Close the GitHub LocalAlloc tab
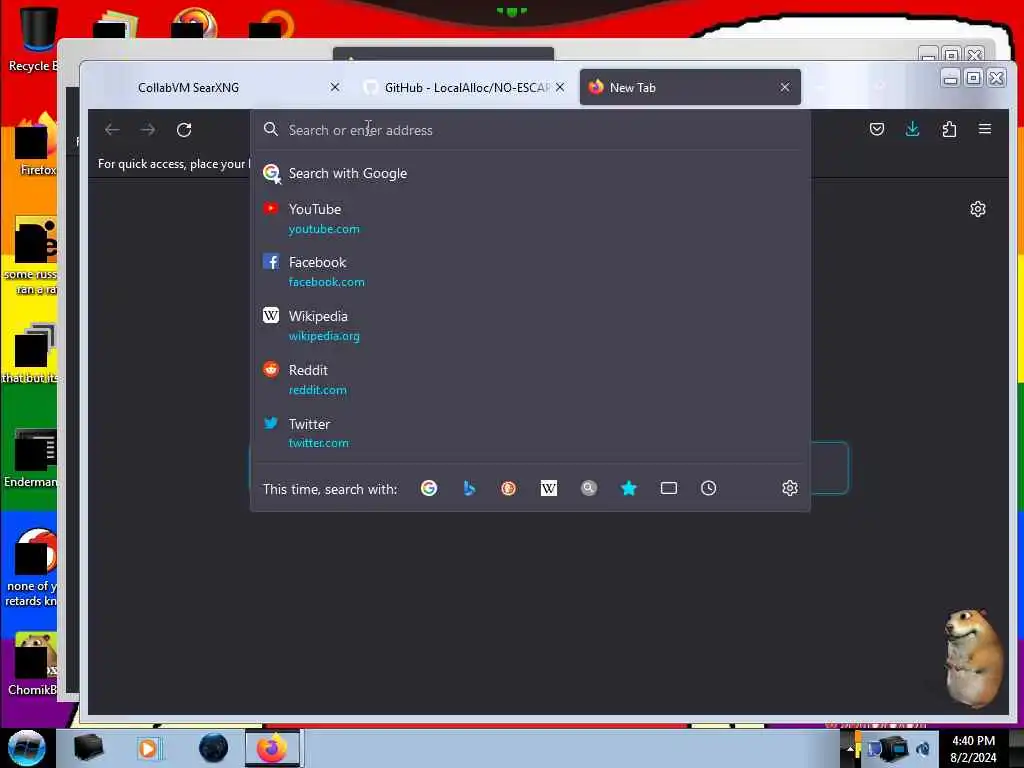The width and height of the screenshot is (1024, 768). click(x=560, y=87)
